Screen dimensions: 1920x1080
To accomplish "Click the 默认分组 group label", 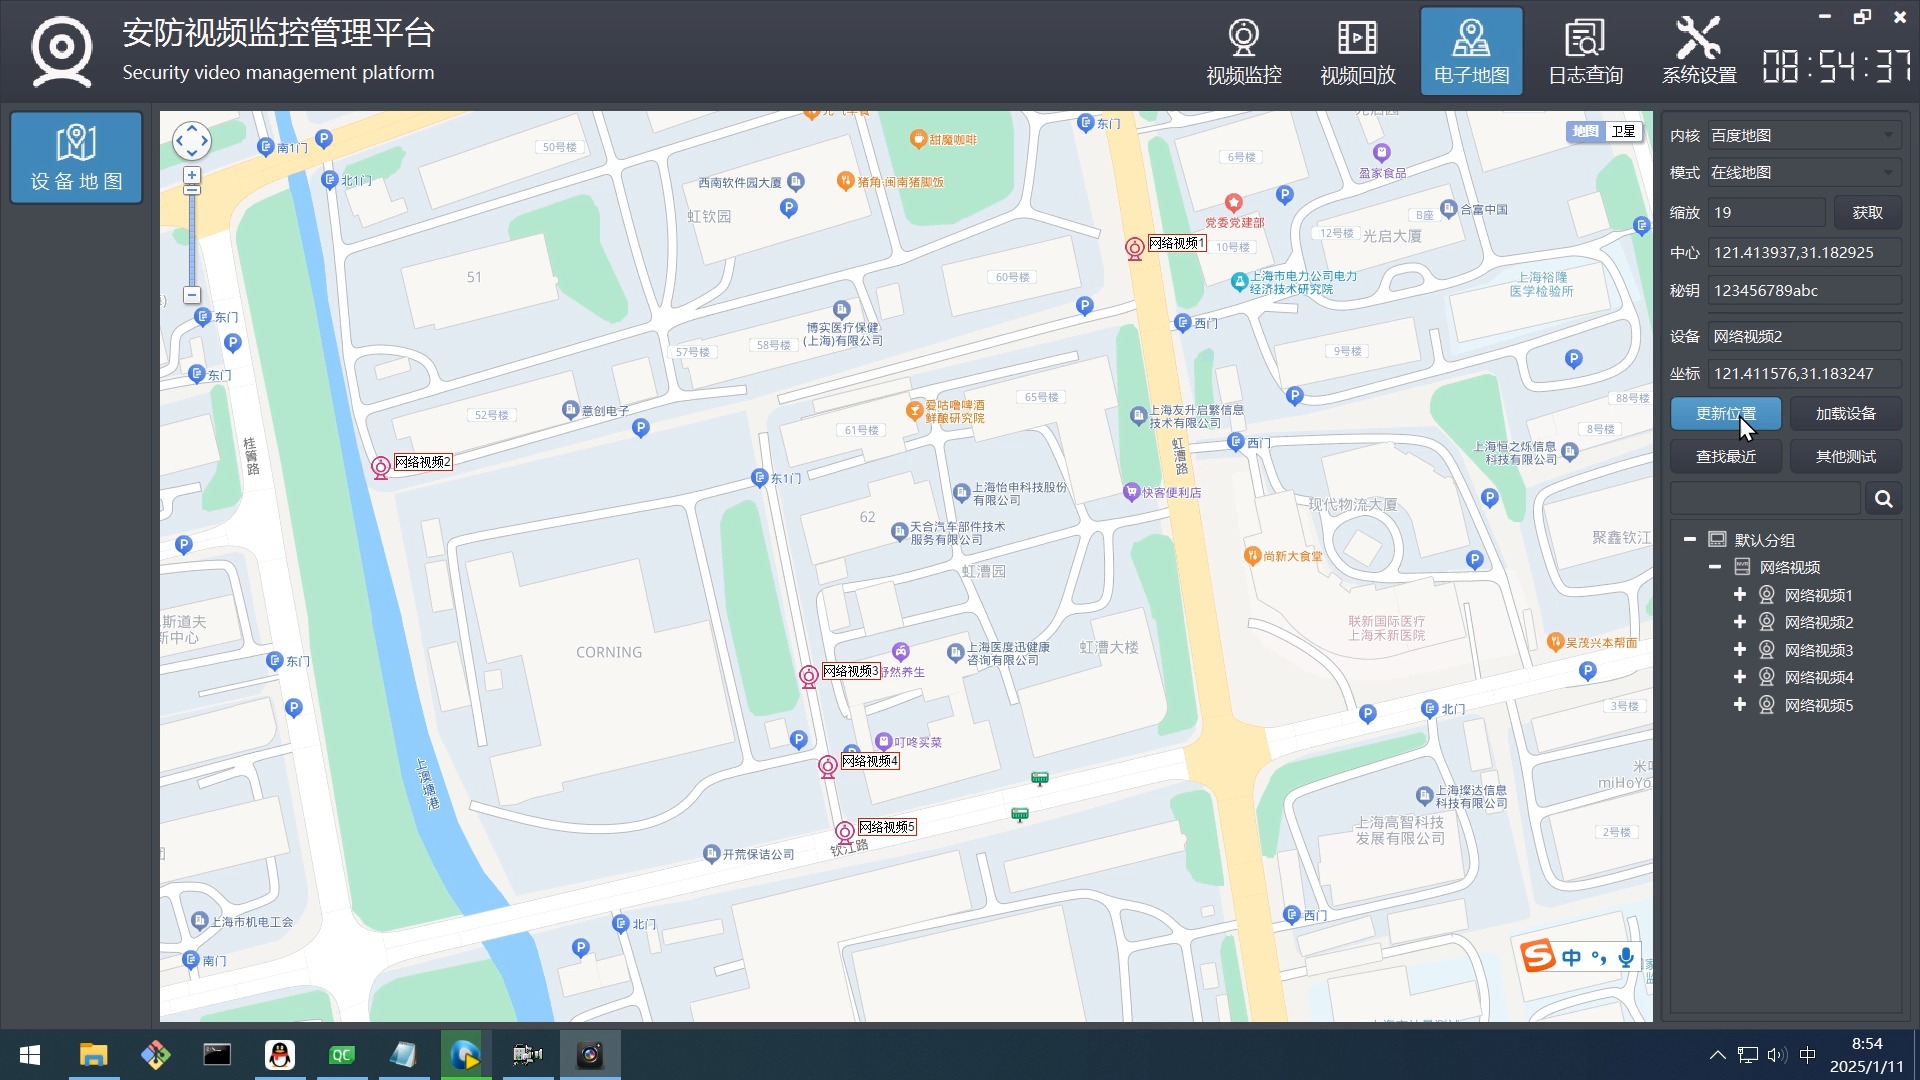I will pyautogui.click(x=1764, y=540).
